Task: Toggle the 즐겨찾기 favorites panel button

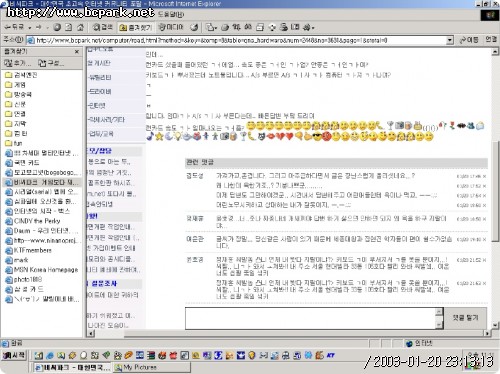Action: tap(136, 27)
